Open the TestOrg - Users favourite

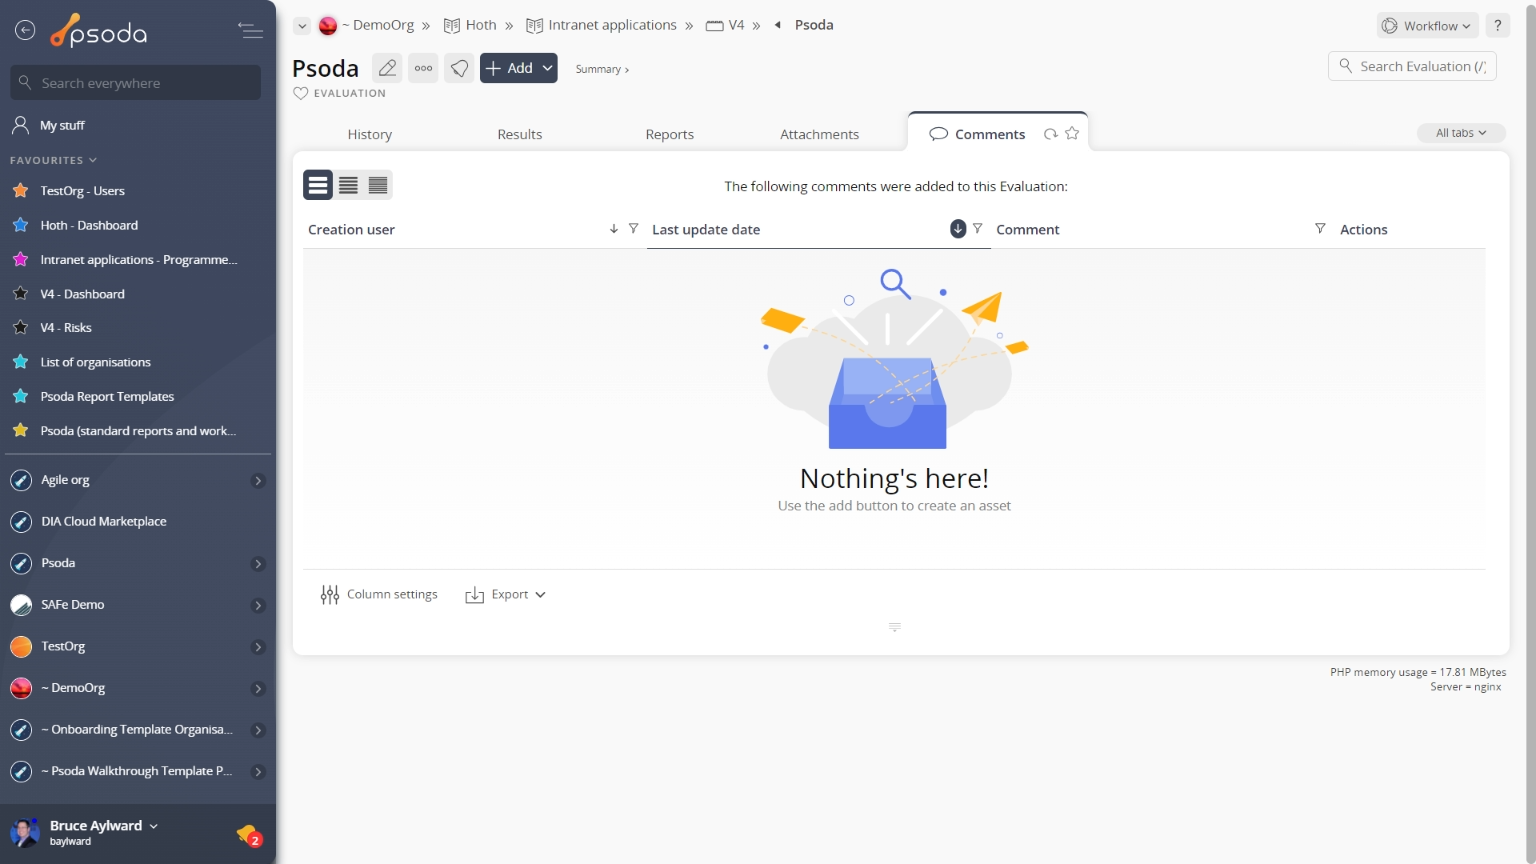(82, 190)
